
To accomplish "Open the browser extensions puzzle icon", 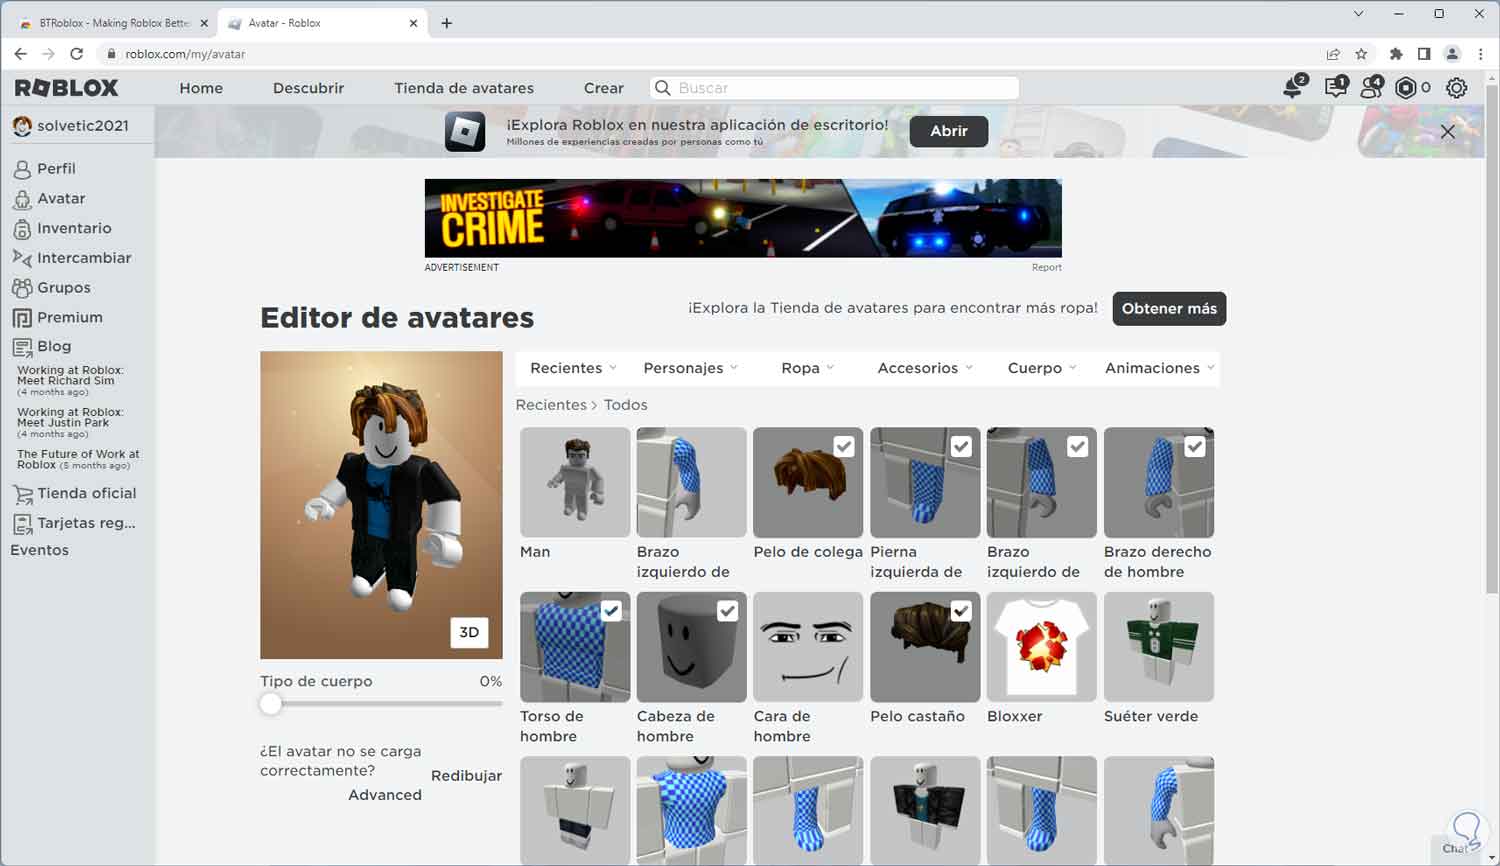I will tap(1396, 54).
